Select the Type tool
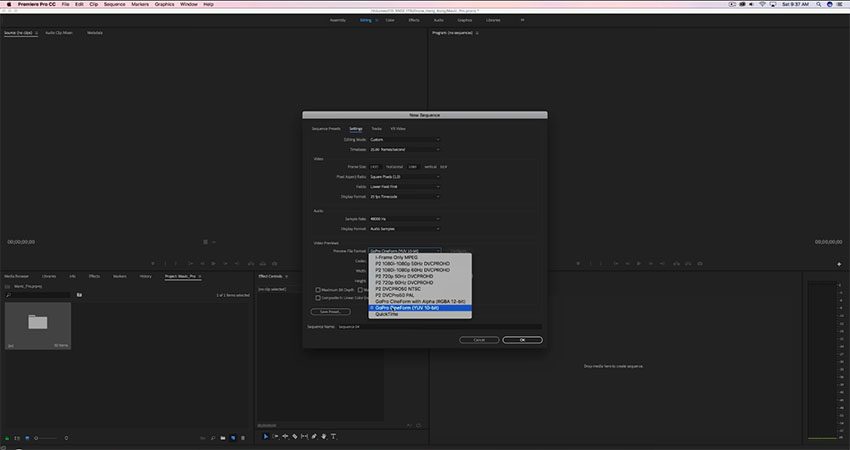Viewport: 850px width, 450px height. 333,436
